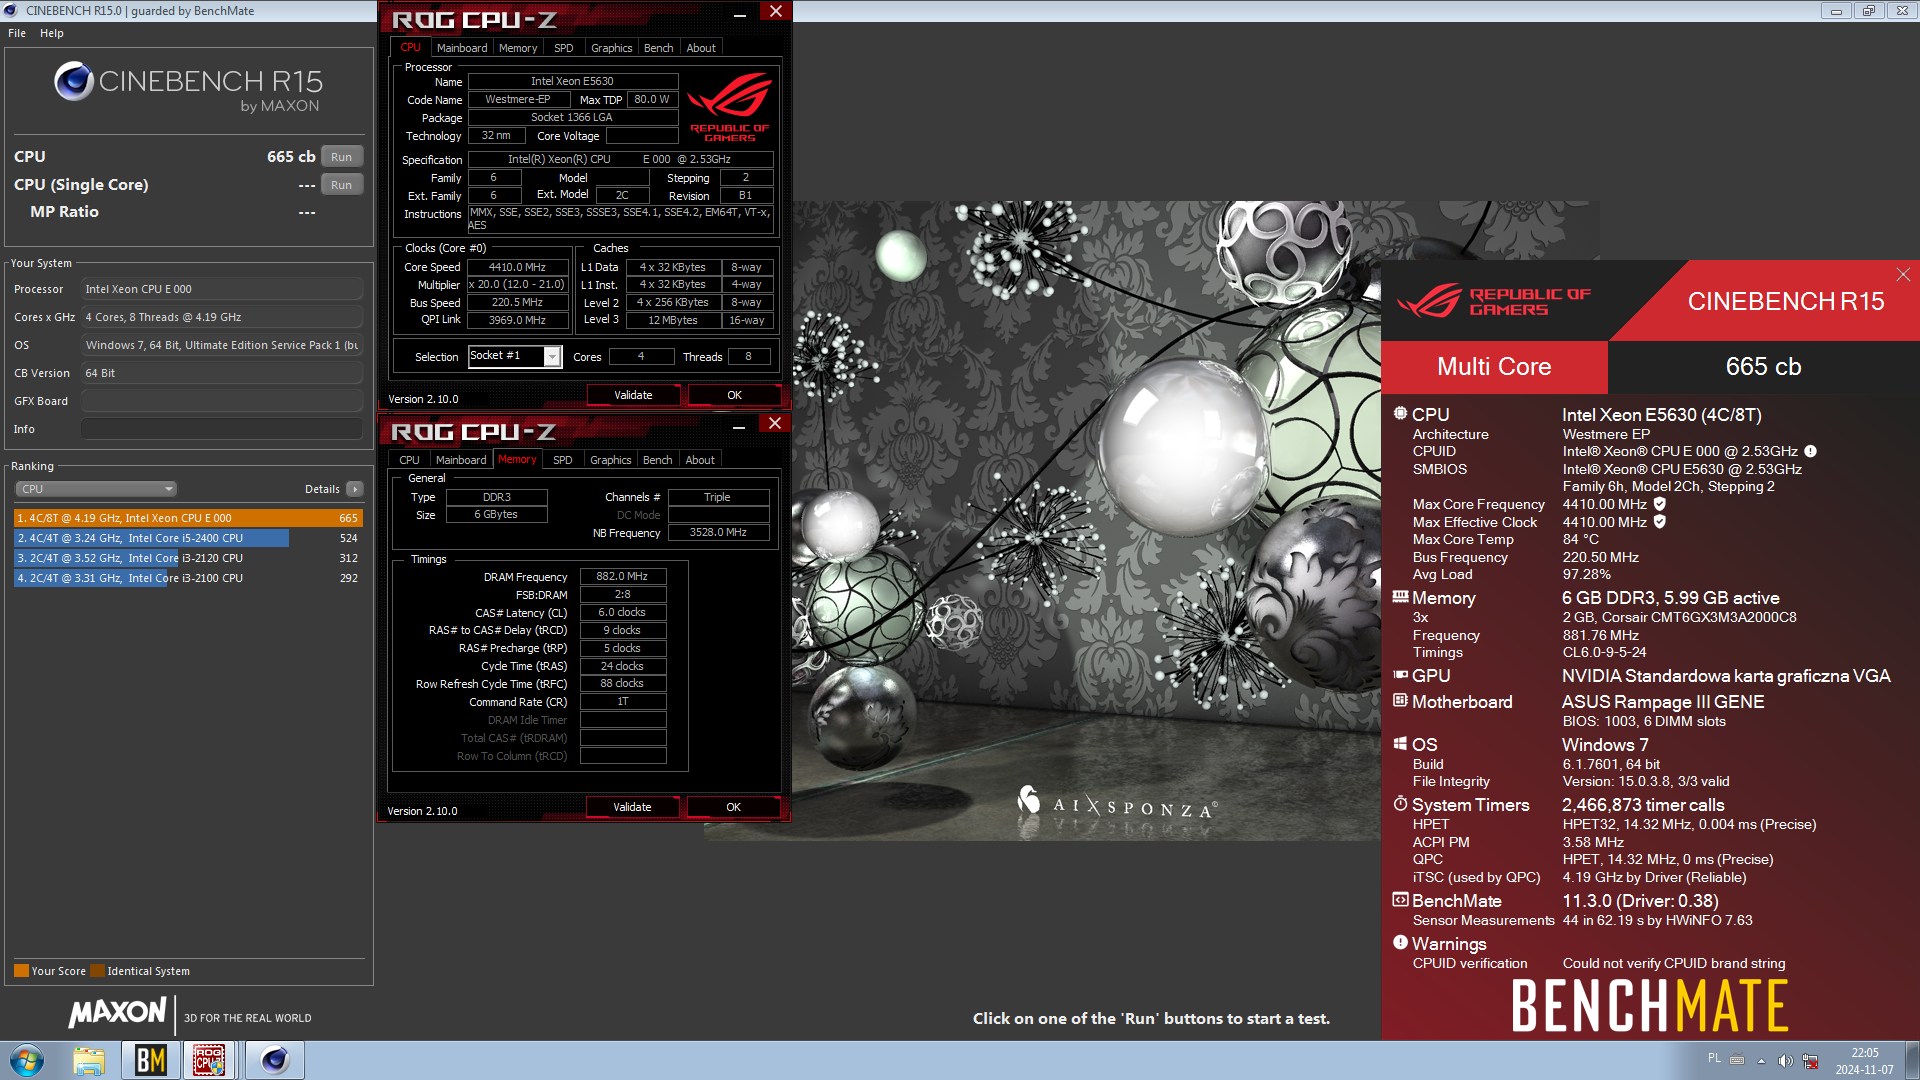Open About tab in upper CPU-Z
The width and height of the screenshot is (1920, 1080).
click(x=701, y=48)
